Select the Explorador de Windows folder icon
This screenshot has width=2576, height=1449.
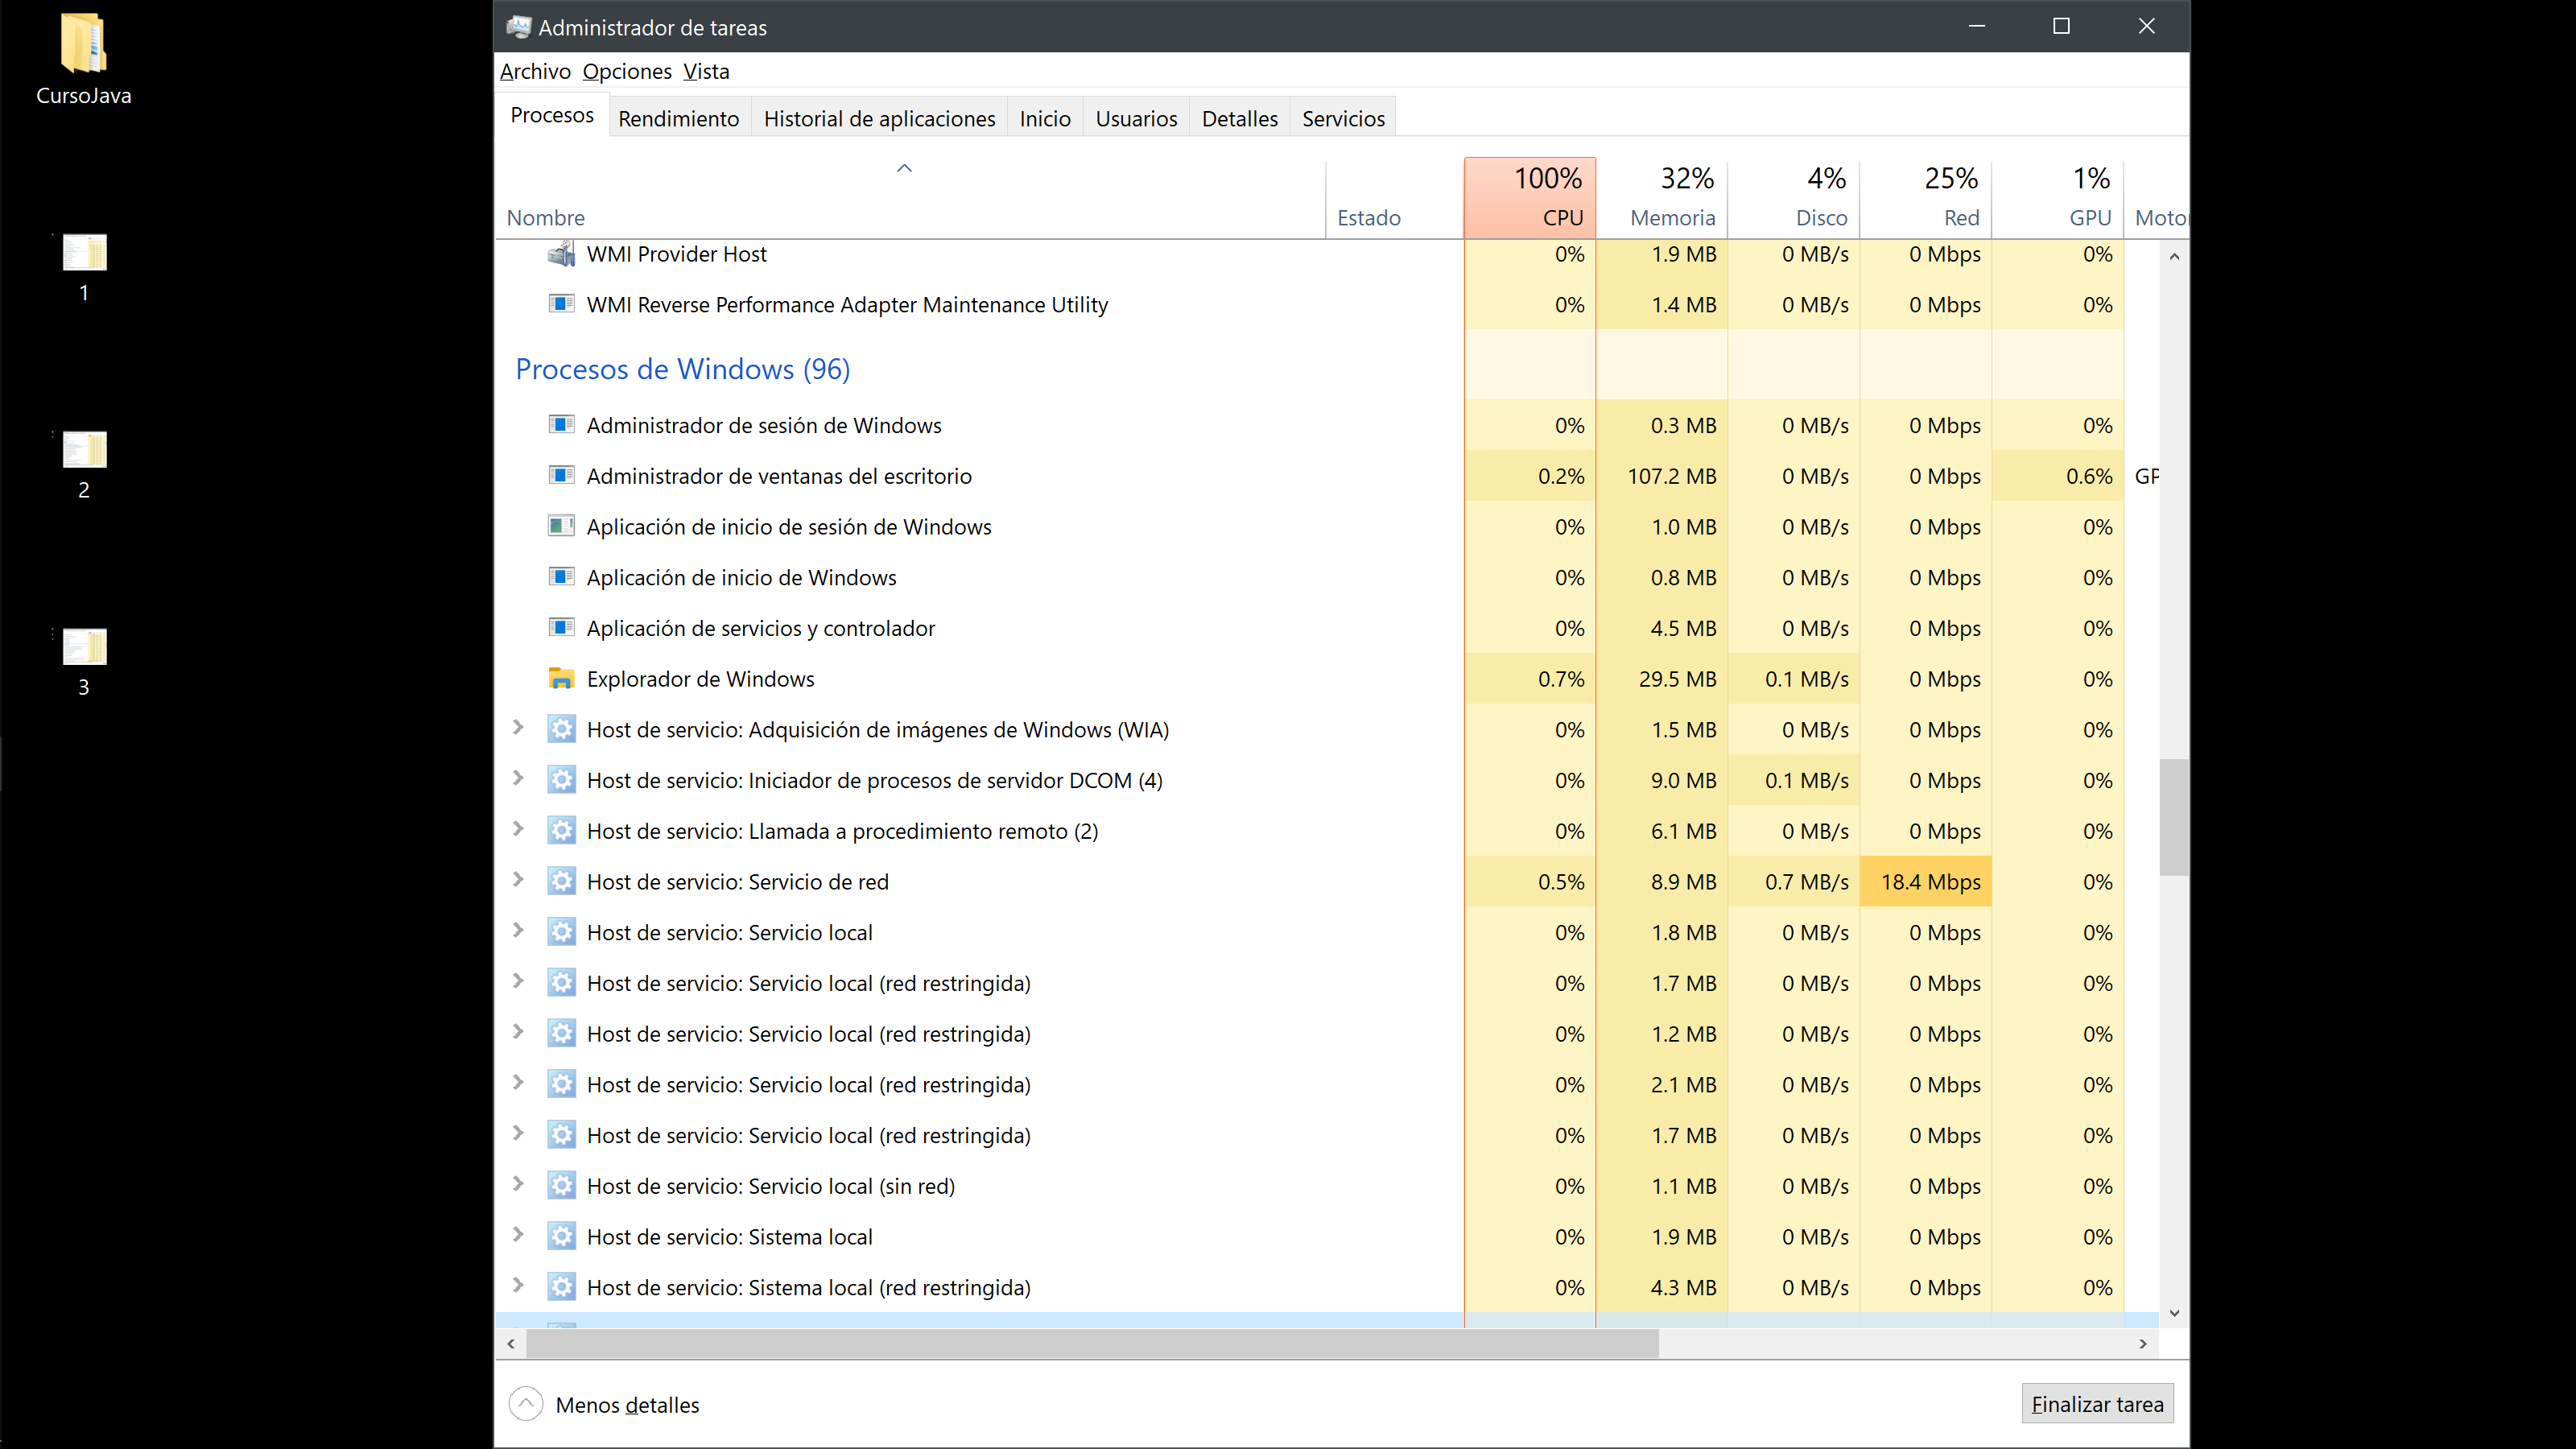[561, 679]
